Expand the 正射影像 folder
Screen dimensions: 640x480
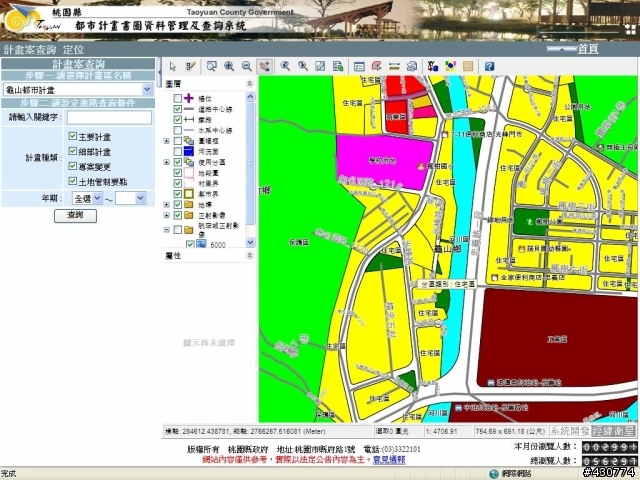tap(167, 215)
